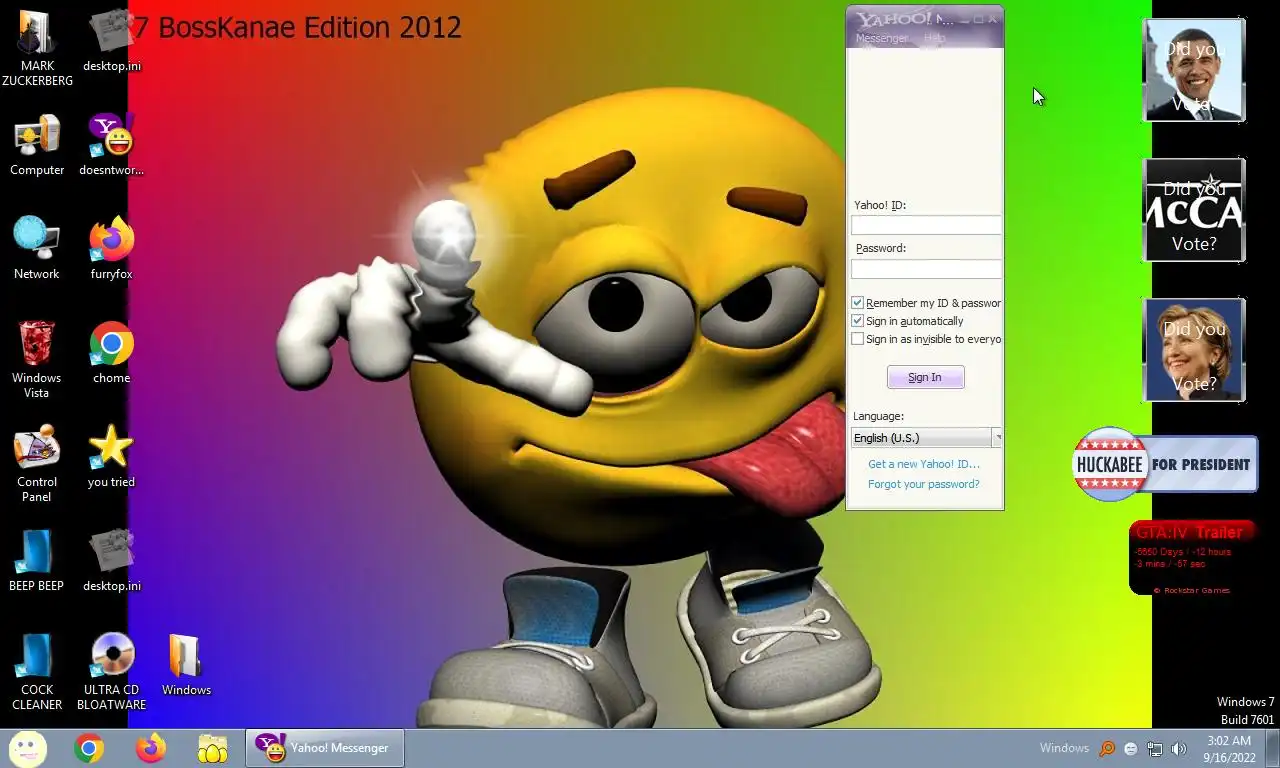This screenshot has height=768, width=1280.
Task: Open the you tried star shortcut
Action: pos(111,456)
